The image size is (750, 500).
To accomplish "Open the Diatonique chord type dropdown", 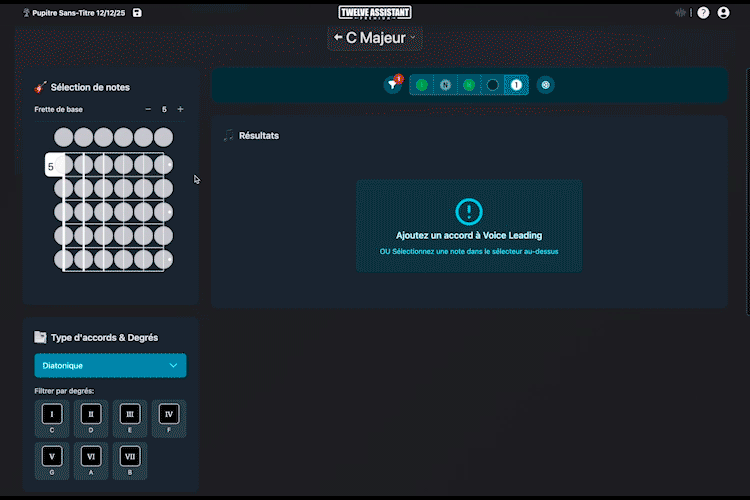I will point(110,366).
